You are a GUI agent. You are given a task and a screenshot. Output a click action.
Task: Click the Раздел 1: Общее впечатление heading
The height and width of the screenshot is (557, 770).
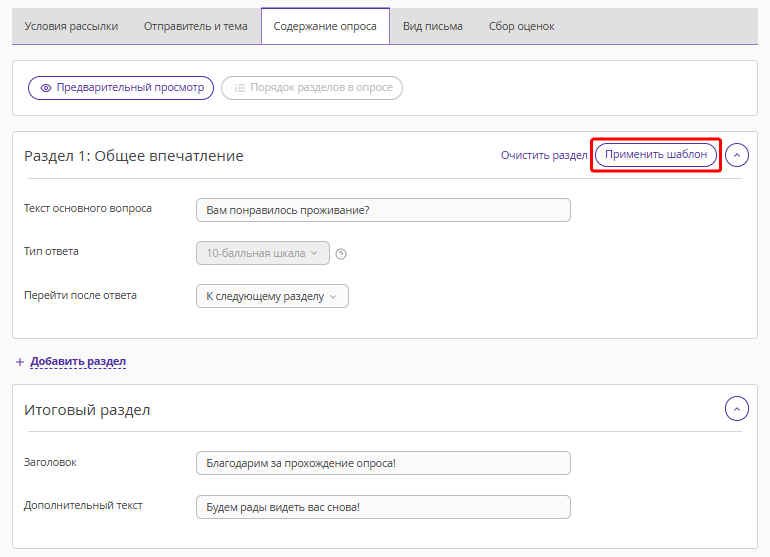point(134,156)
